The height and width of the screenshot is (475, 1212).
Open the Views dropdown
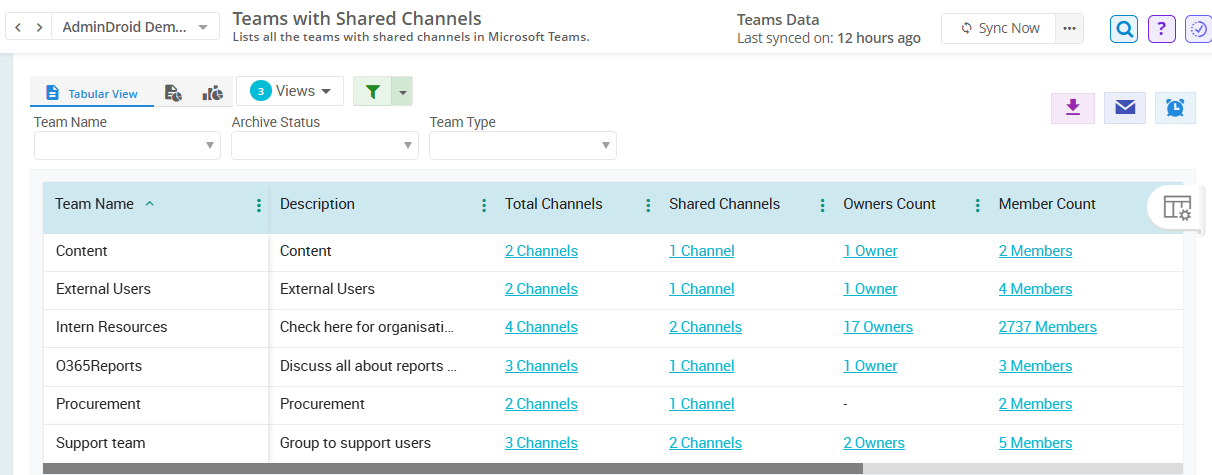(x=290, y=91)
